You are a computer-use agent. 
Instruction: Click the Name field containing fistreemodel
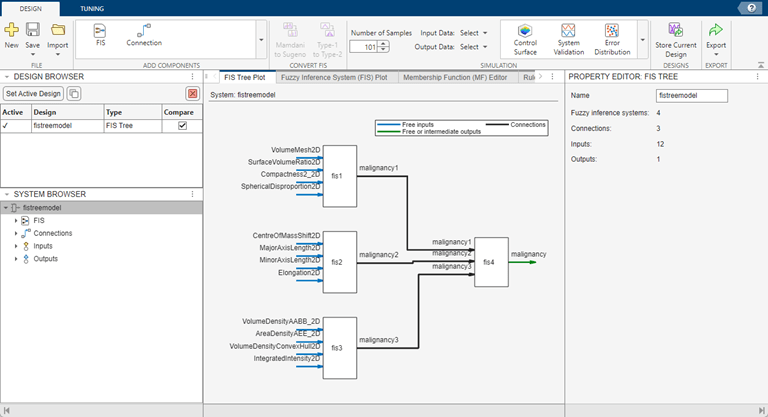coord(692,96)
